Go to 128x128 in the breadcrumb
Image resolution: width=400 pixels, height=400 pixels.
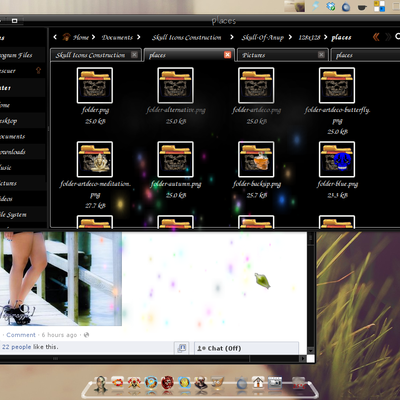pyautogui.click(x=309, y=37)
